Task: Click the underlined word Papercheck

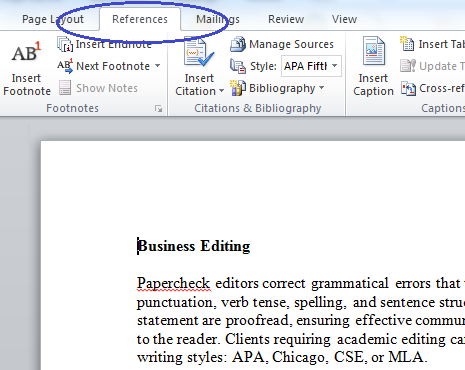Action: coord(173,283)
